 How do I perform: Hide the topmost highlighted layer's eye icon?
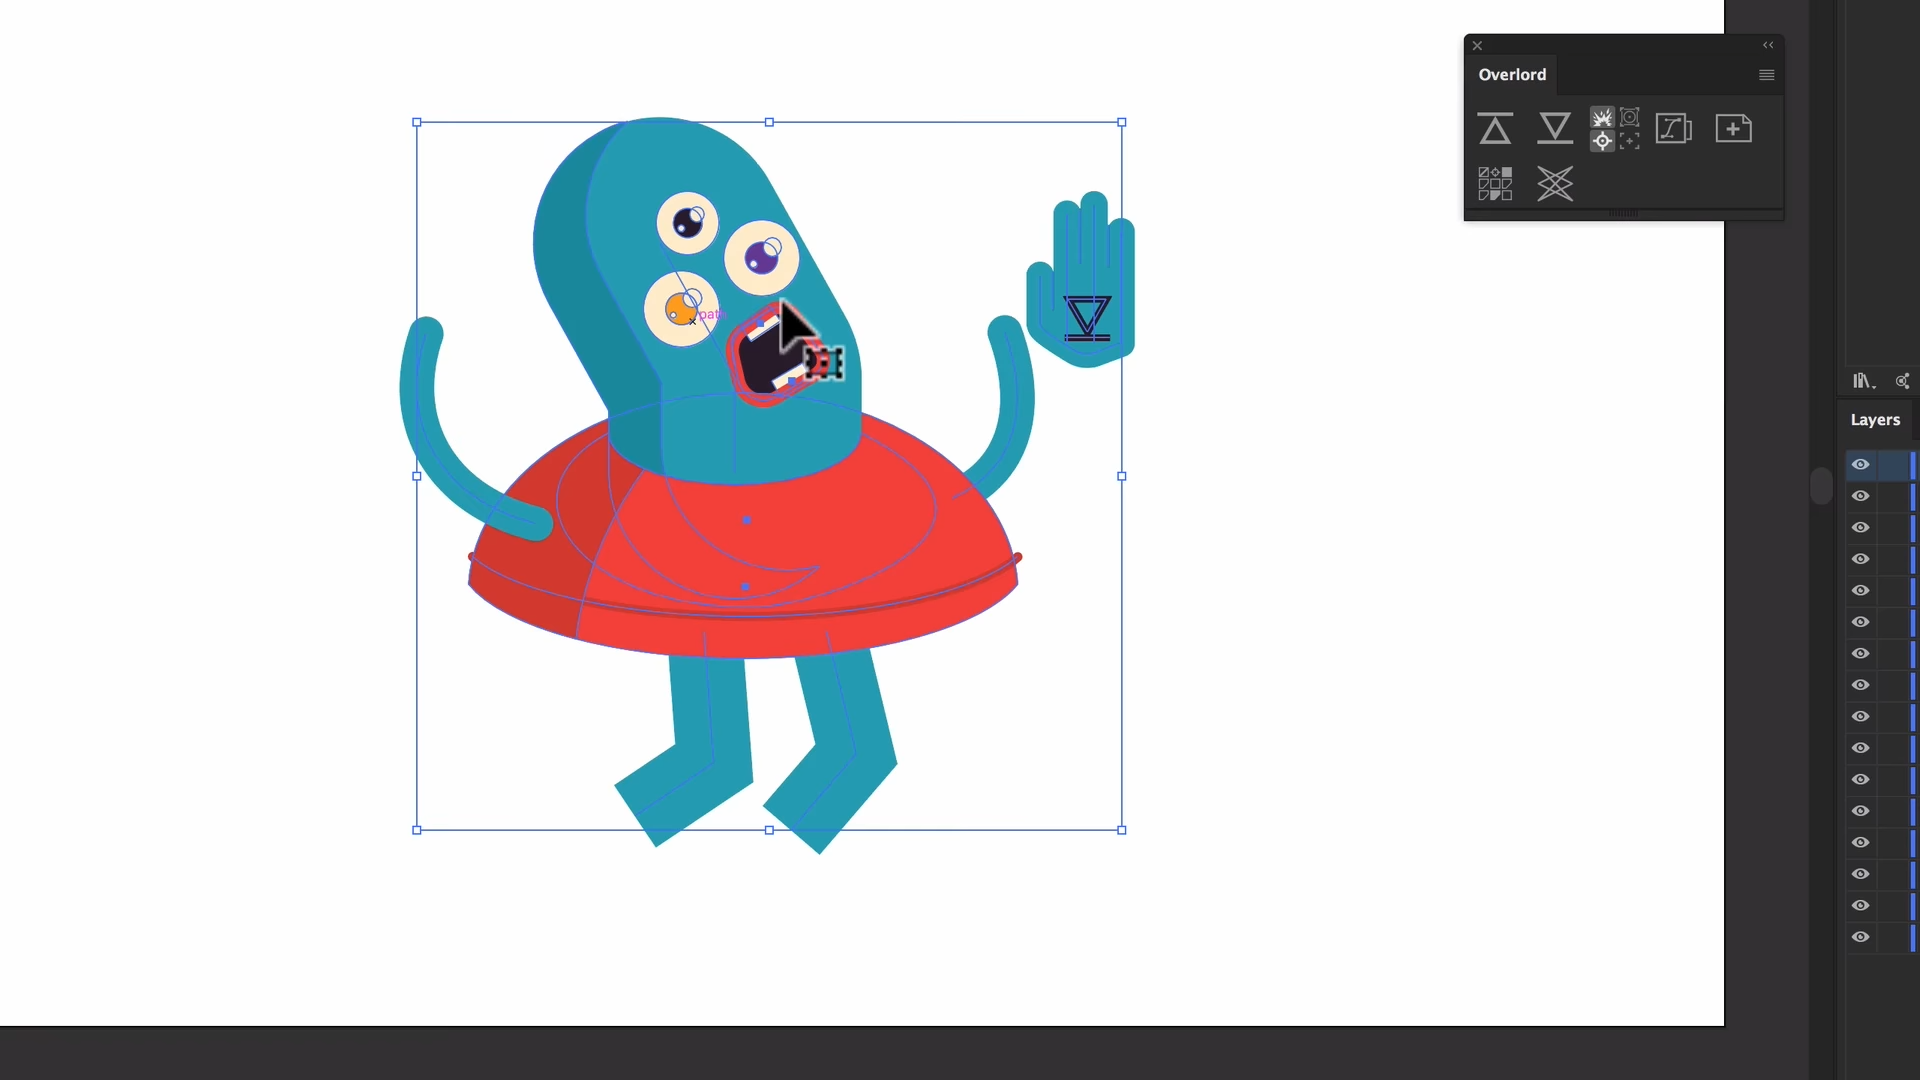[x=1860, y=465]
